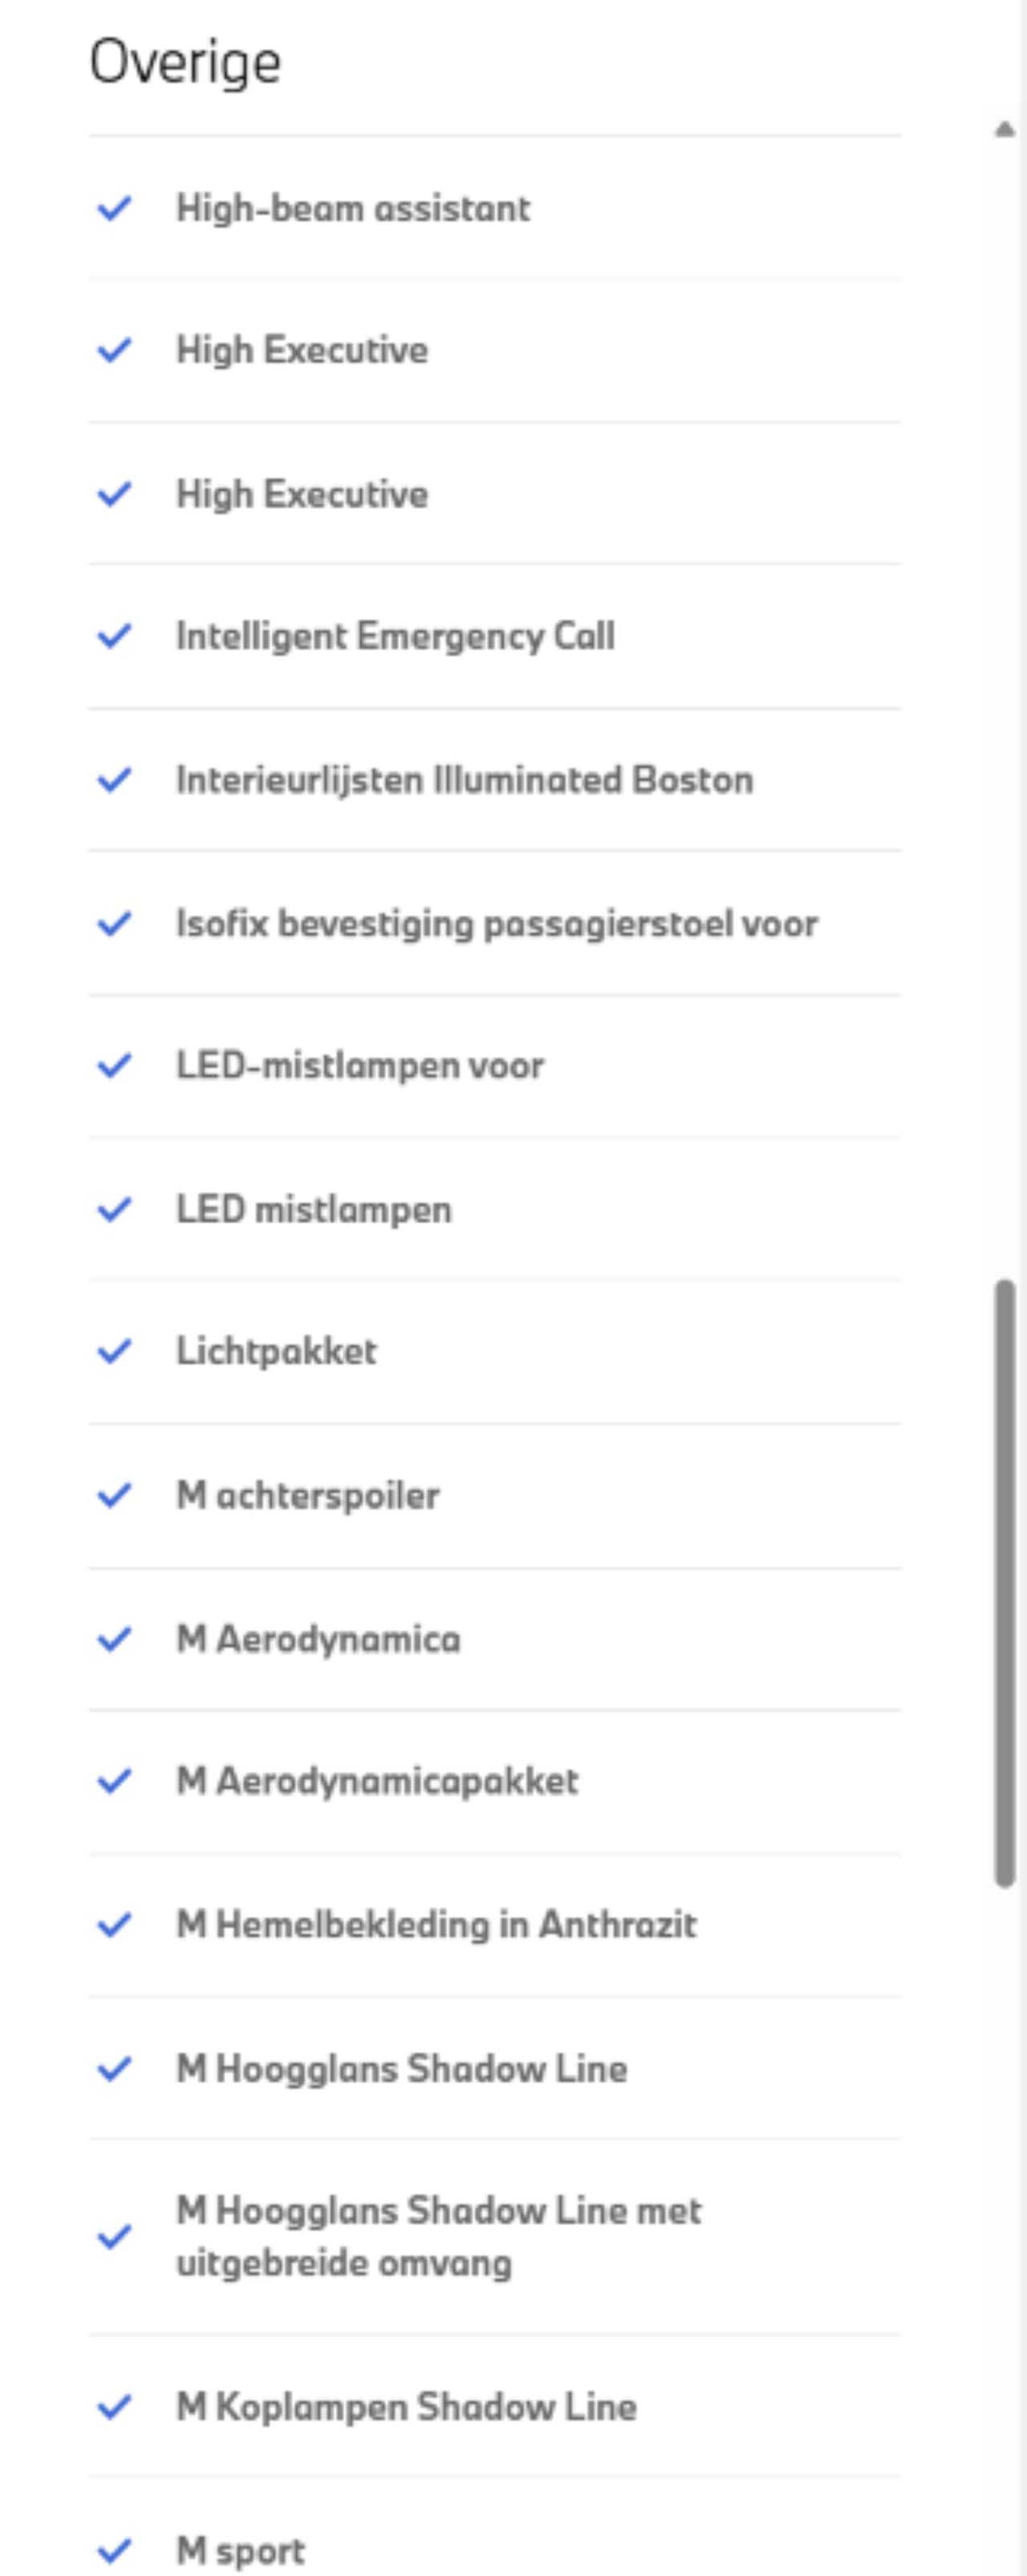Image resolution: width=1027 pixels, height=2576 pixels.
Task: Select the M Hoogglans Shadow Line item
Action: pyautogui.click(x=401, y=2067)
